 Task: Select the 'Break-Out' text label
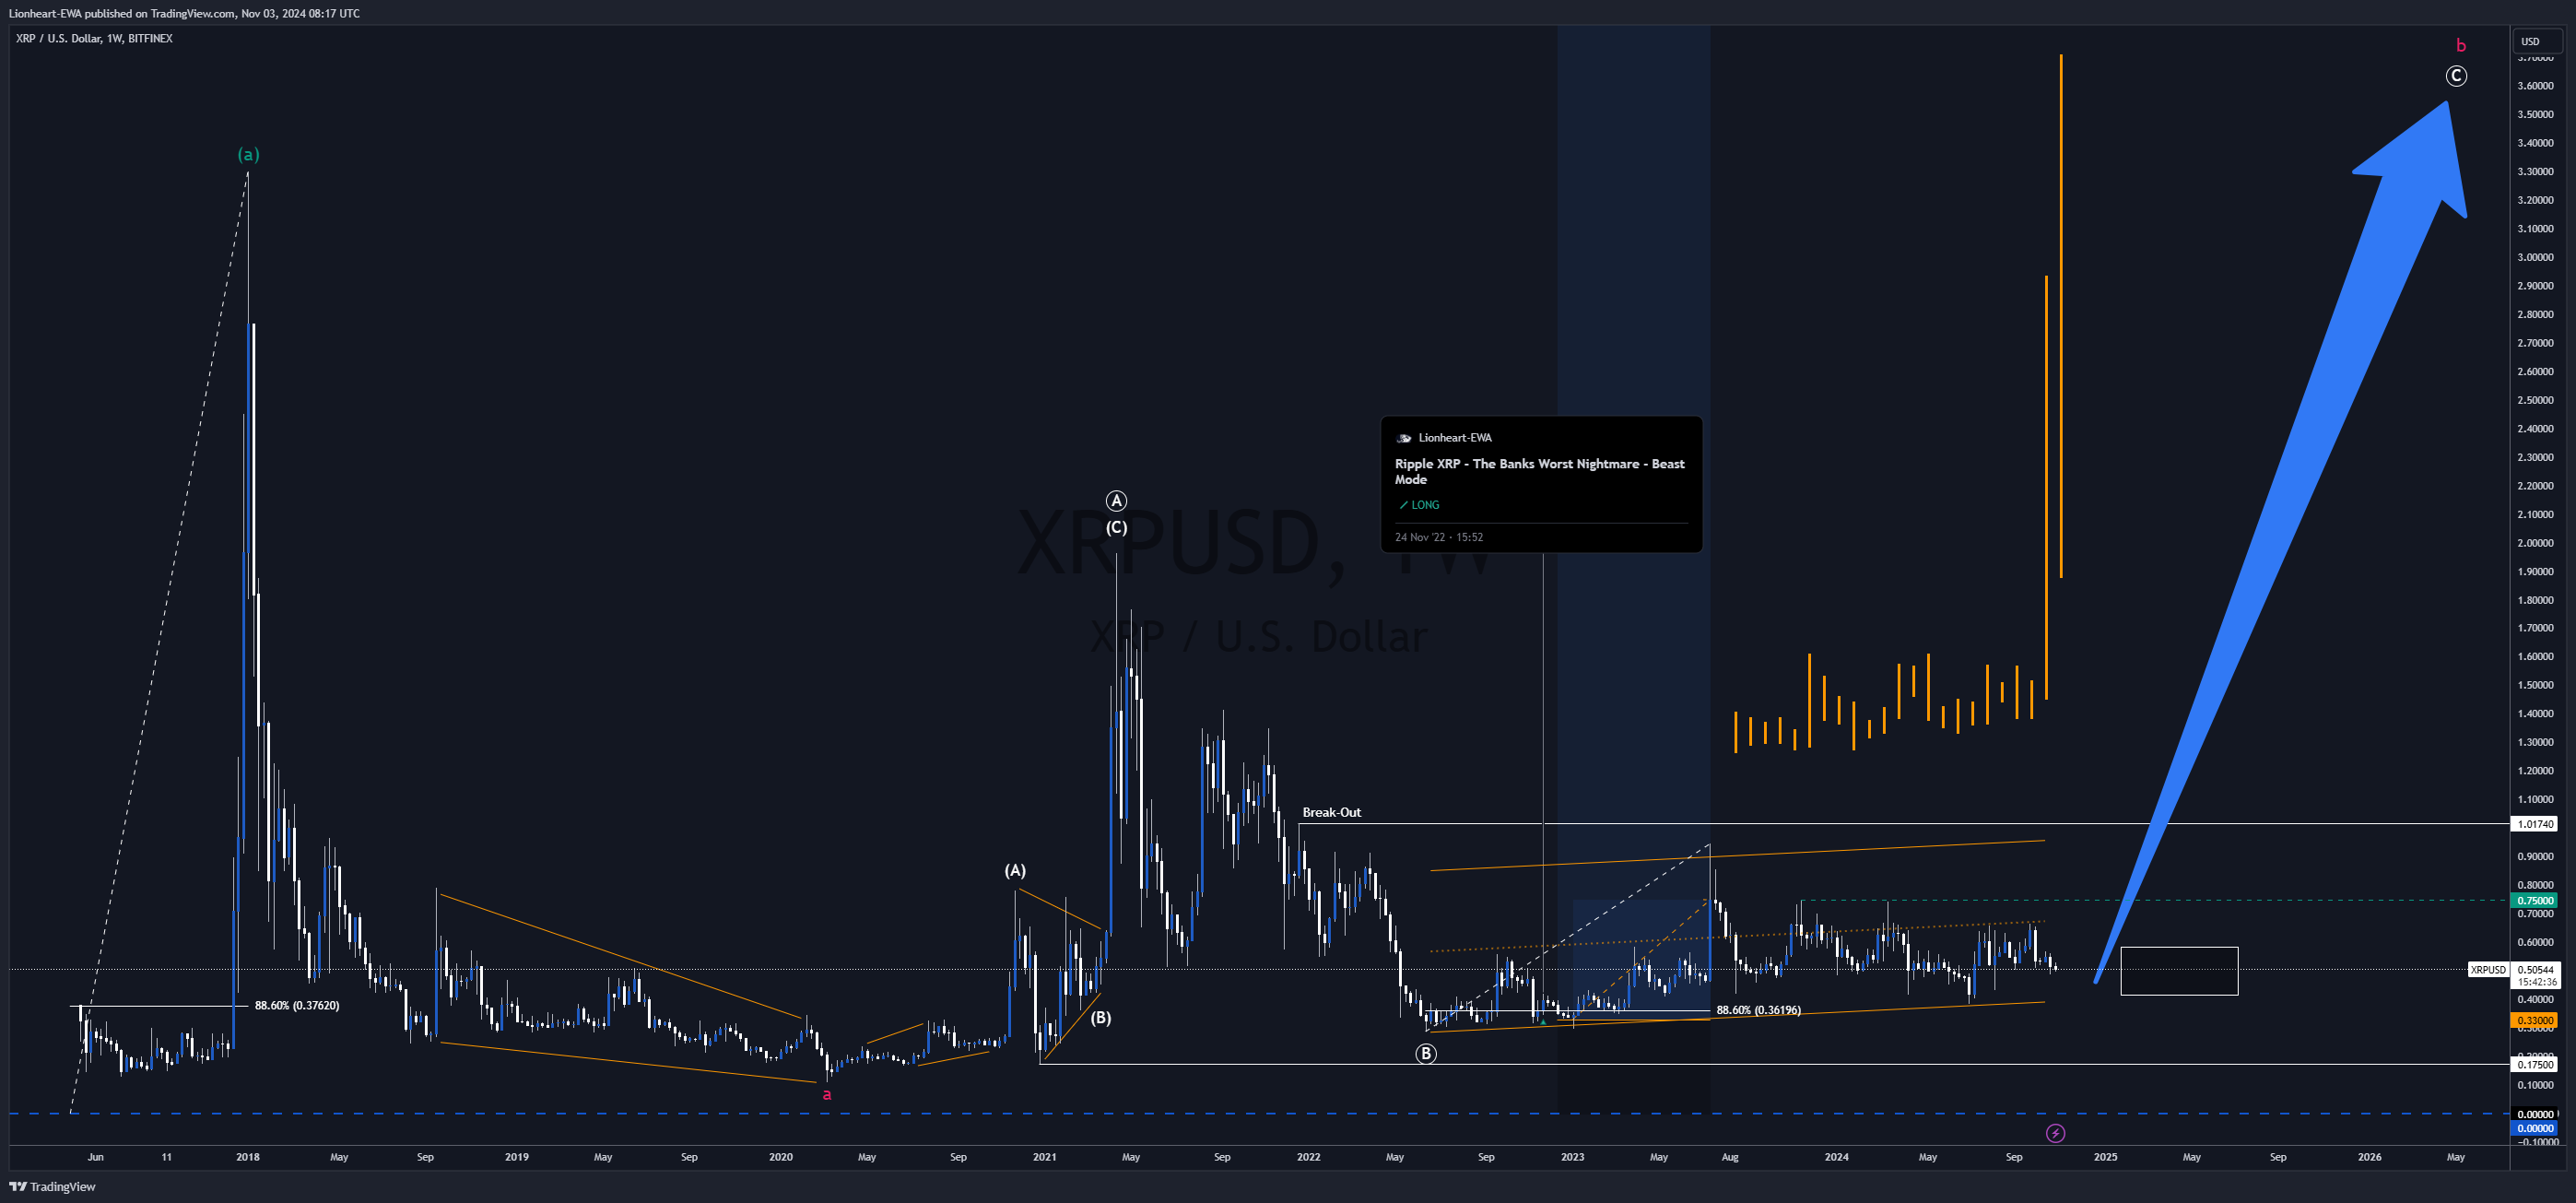tap(1331, 812)
